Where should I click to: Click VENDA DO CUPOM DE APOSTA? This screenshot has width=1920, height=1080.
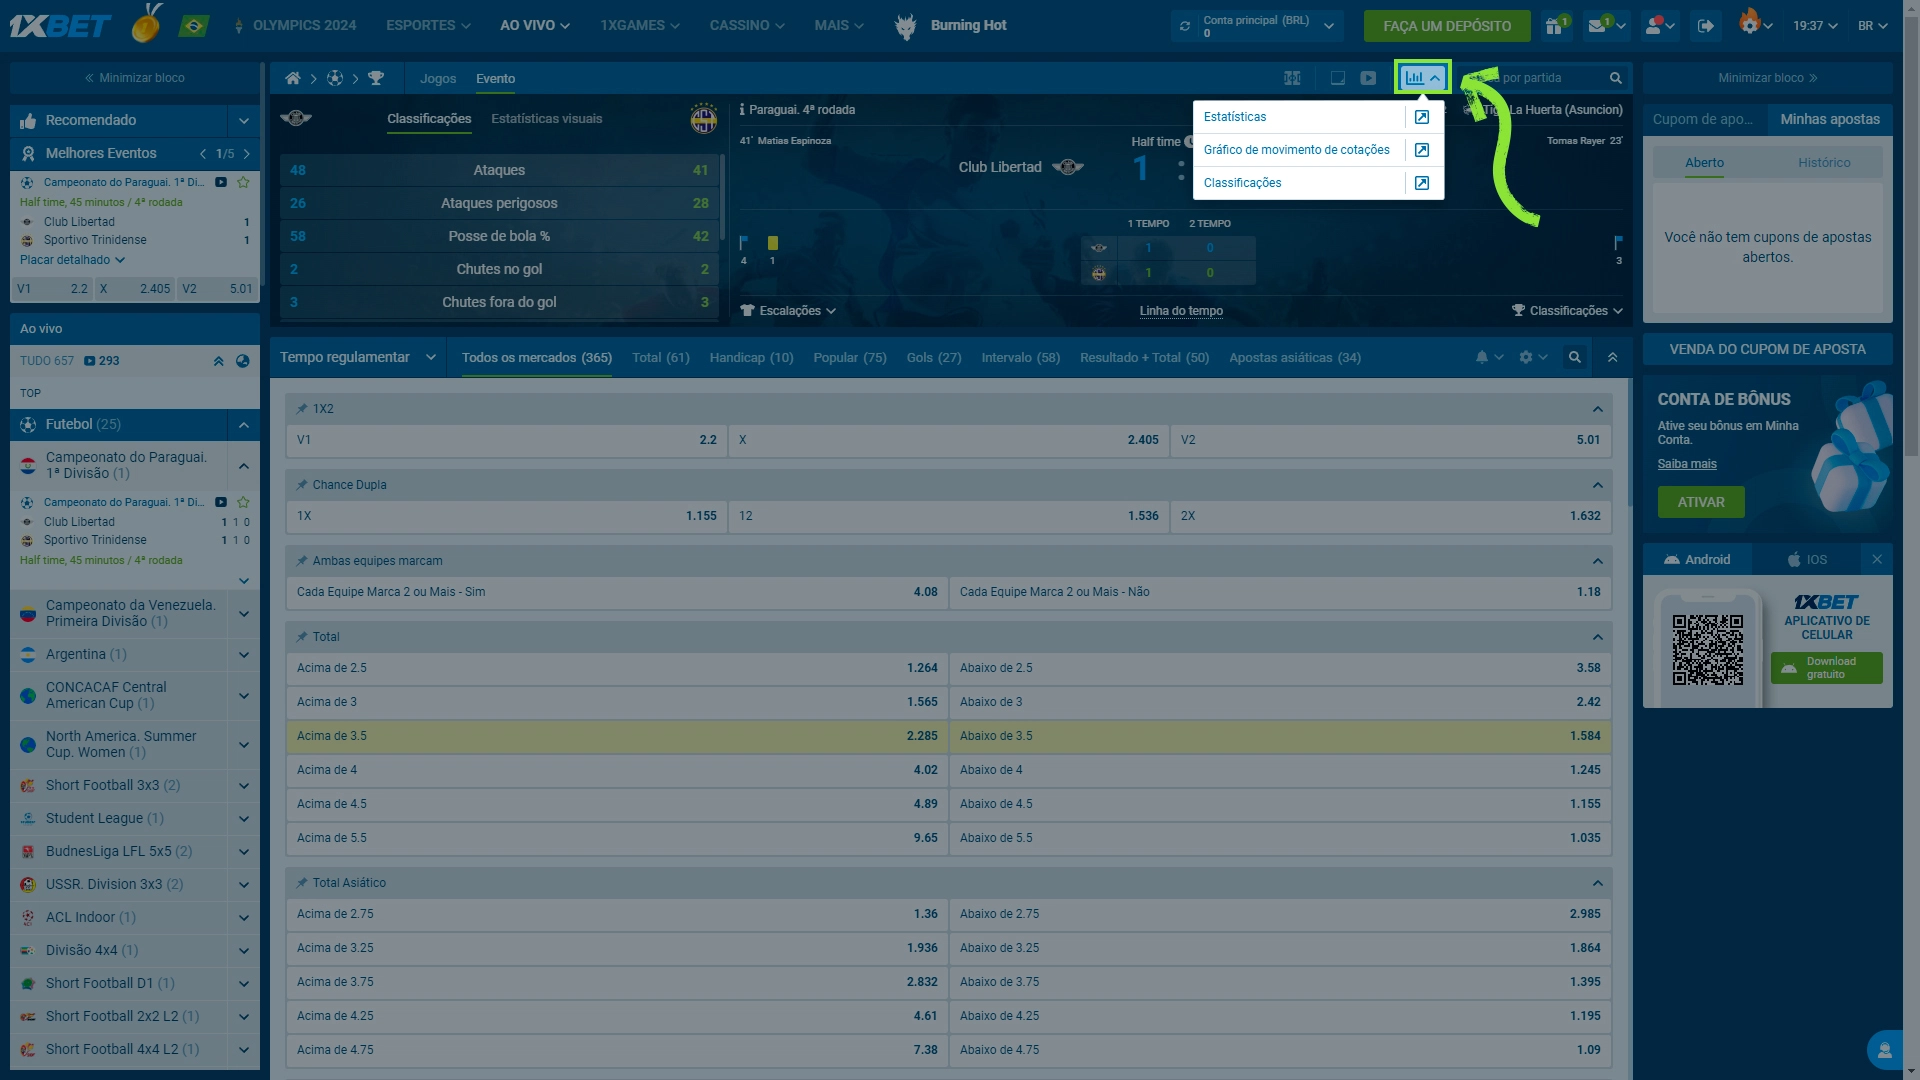1767,349
